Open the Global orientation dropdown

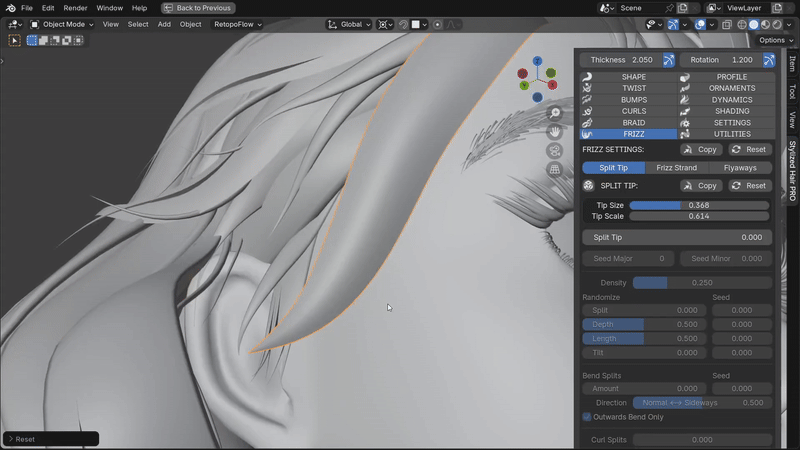pos(349,24)
